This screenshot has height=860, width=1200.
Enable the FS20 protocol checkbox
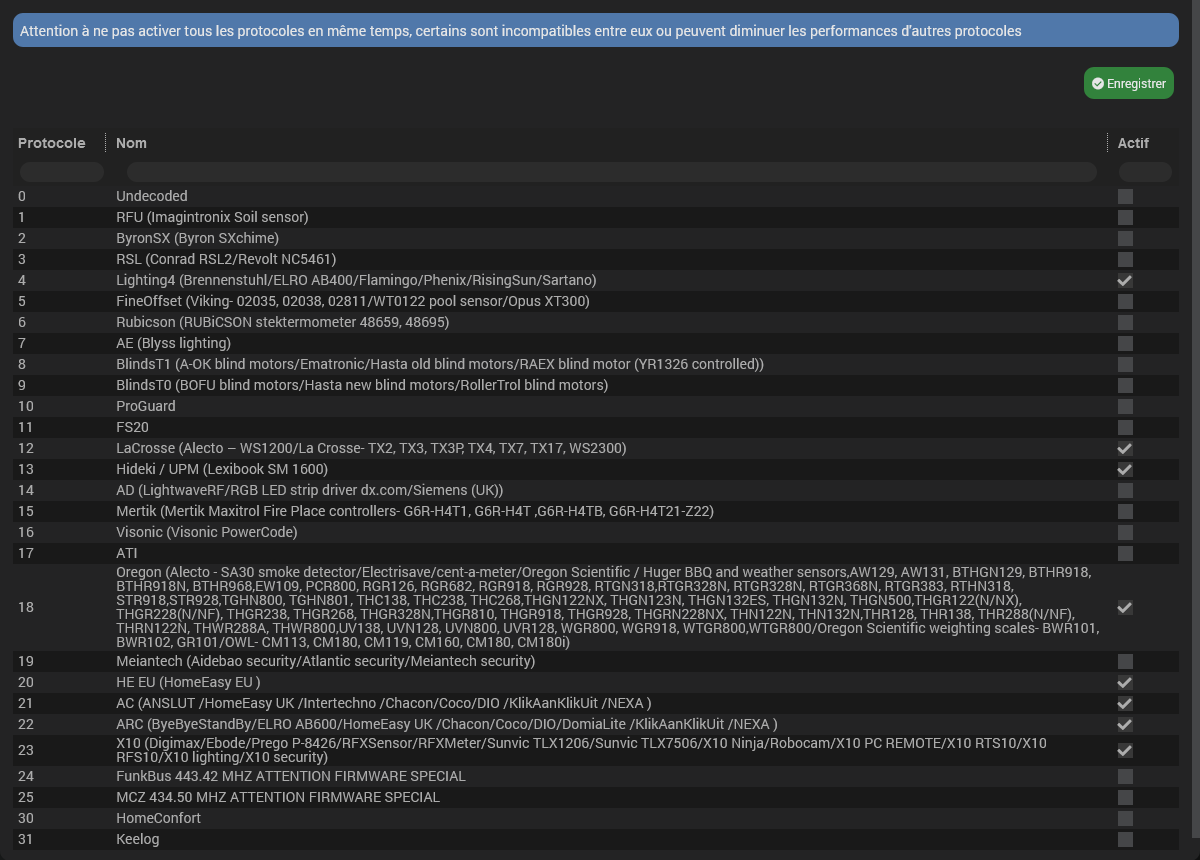[x=1126, y=428]
